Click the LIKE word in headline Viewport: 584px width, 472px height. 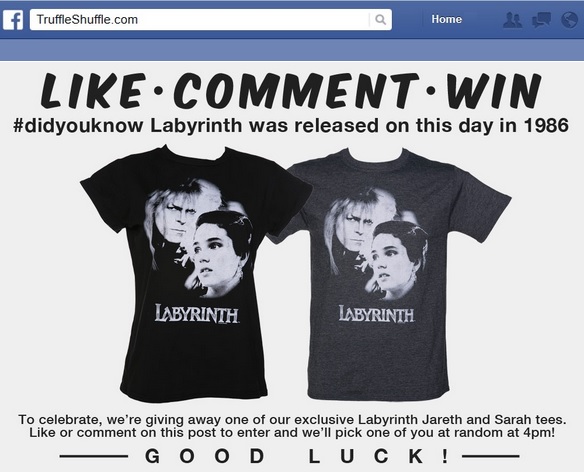coord(91,90)
